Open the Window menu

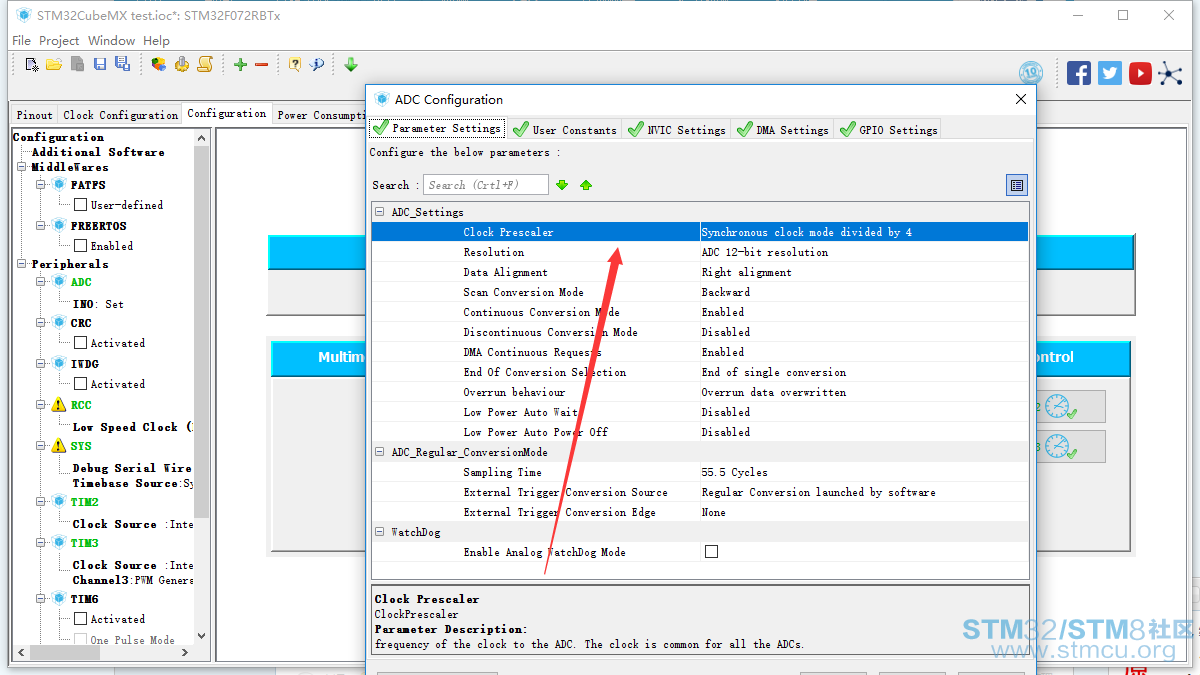point(111,41)
